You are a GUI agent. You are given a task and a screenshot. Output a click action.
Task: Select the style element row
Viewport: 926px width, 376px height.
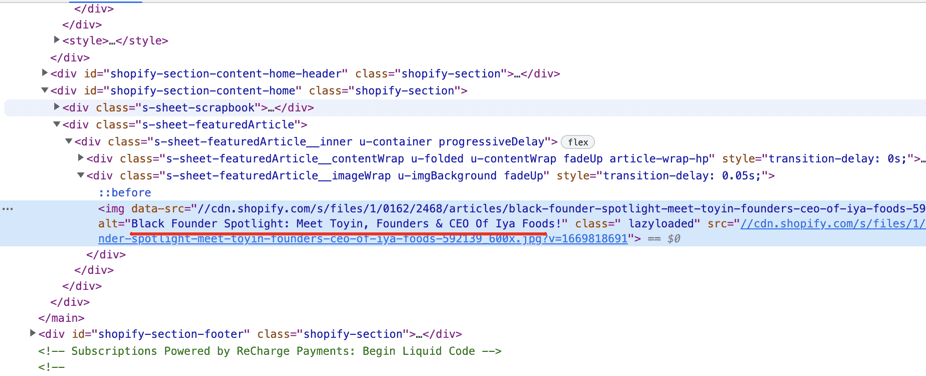tap(115, 41)
